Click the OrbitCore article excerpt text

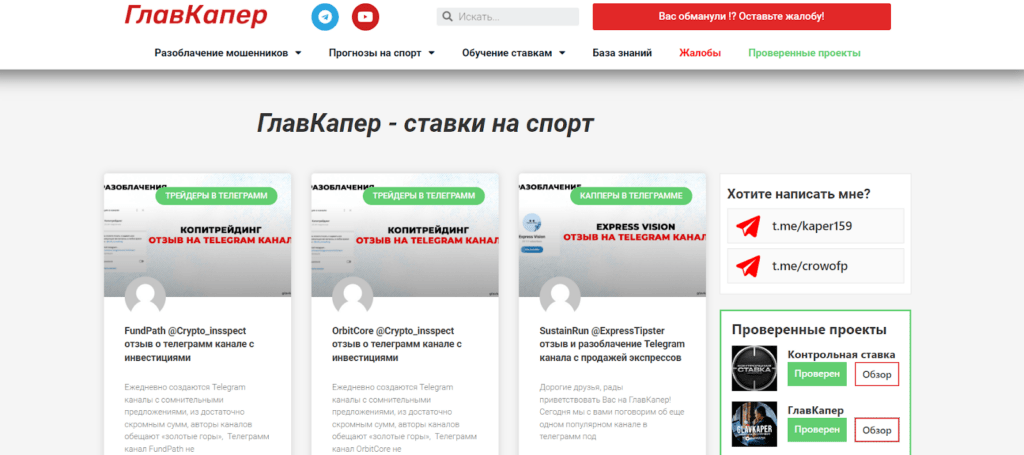[404, 418]
